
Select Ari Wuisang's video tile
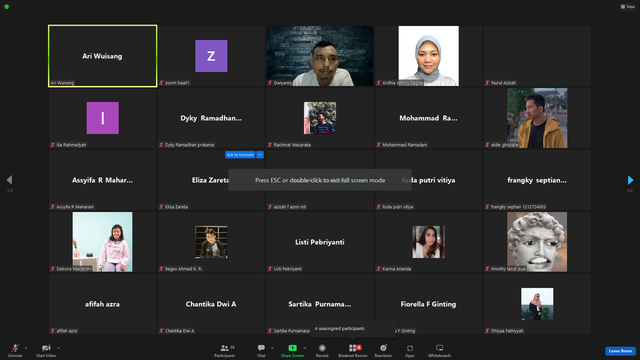(x=102, y=56)
